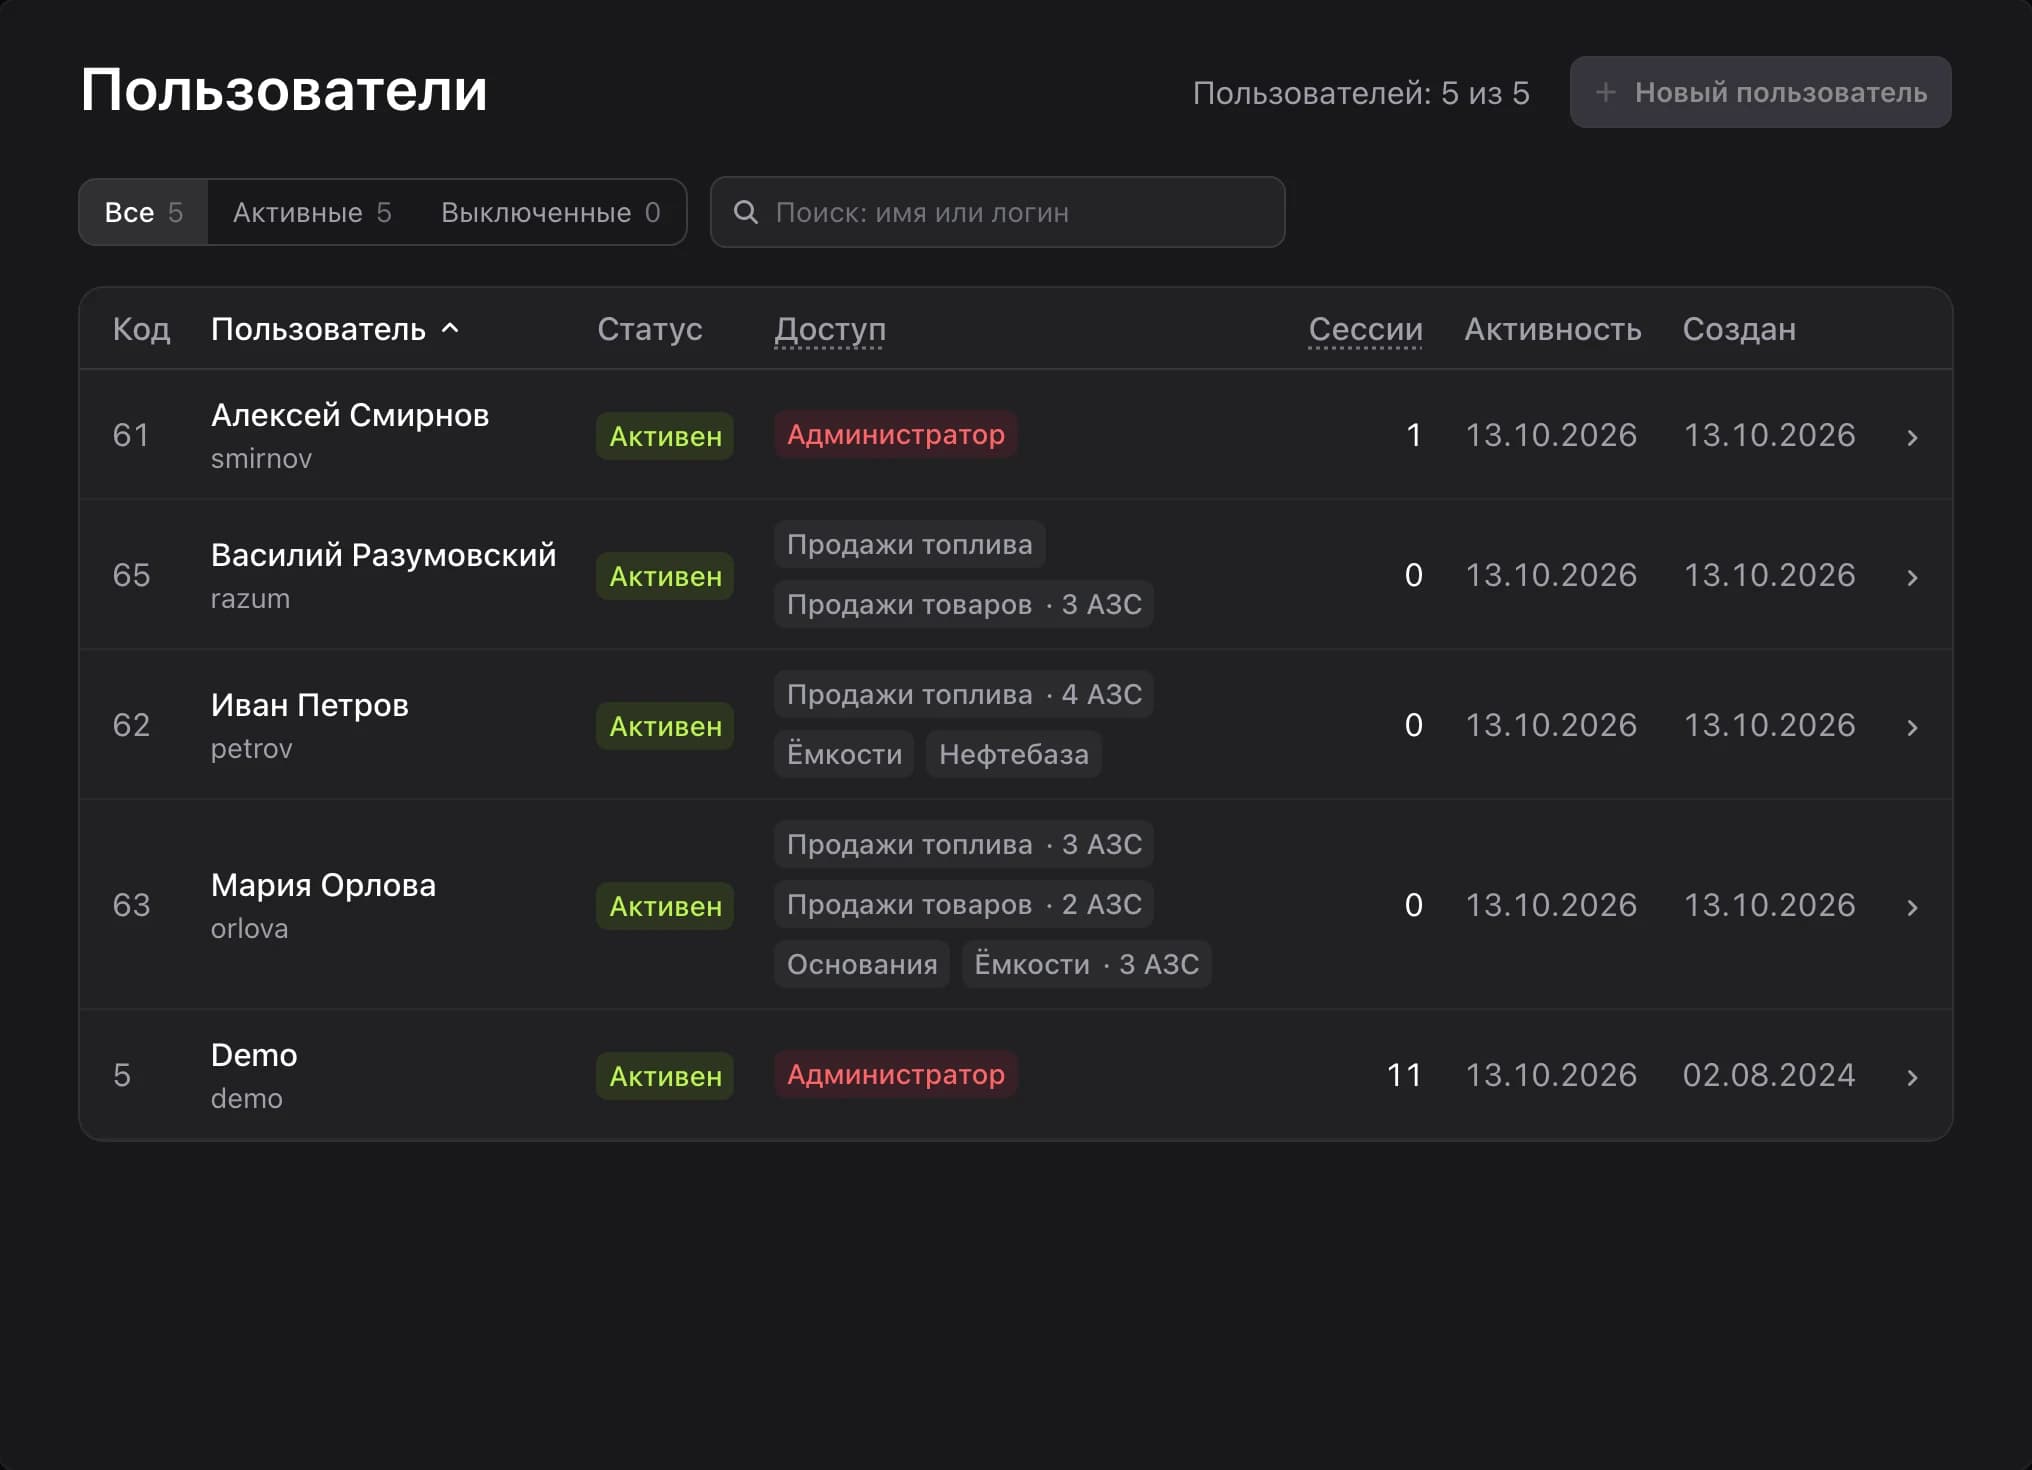Click the Активен badge for Demo
This screenshot has width=2032, height=1470.
tap(665, 1076)
